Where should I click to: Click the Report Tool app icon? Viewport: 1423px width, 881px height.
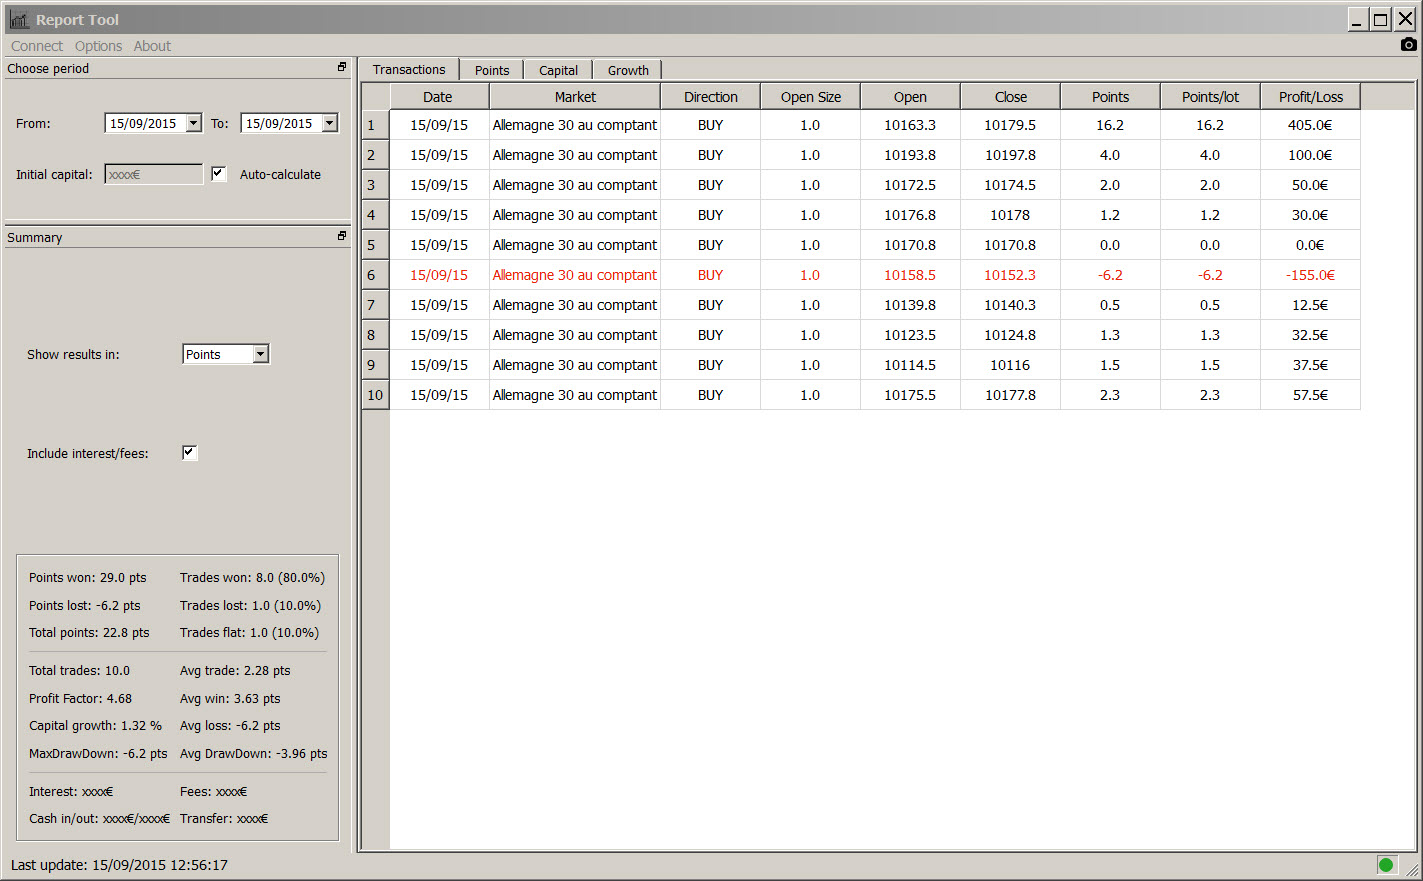[x=19, y=19]
